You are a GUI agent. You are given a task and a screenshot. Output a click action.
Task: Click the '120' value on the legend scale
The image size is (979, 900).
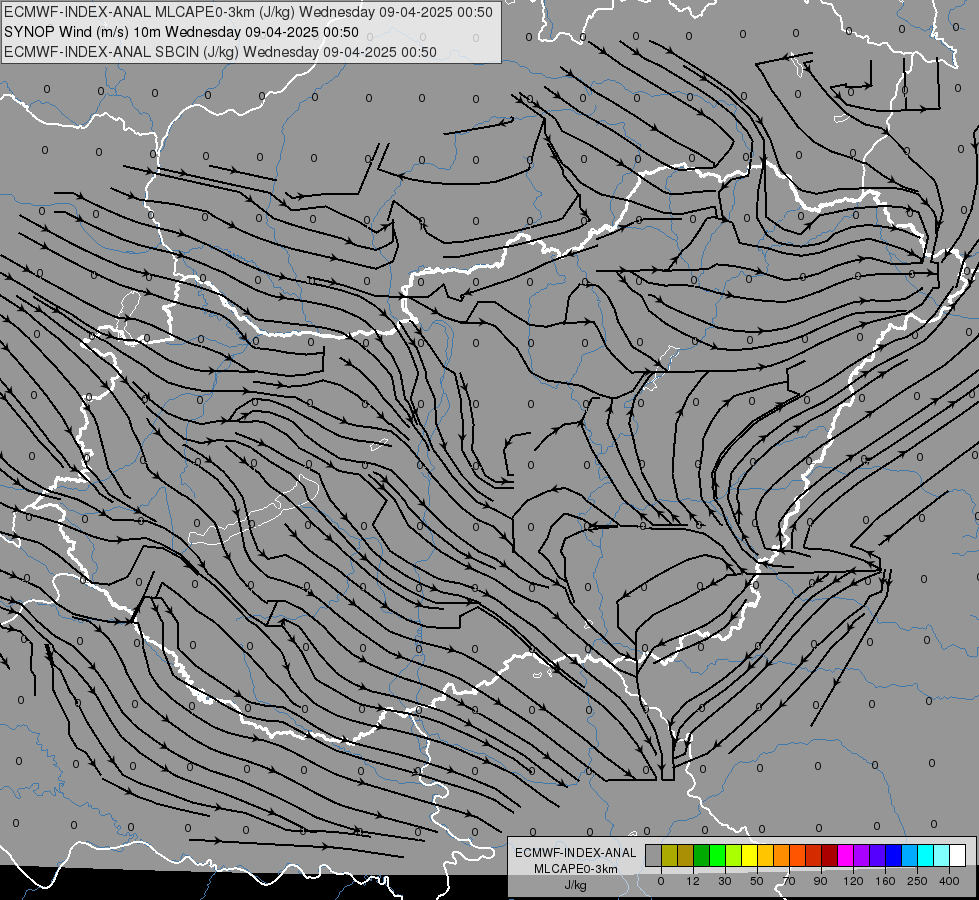tap(854, 881)
